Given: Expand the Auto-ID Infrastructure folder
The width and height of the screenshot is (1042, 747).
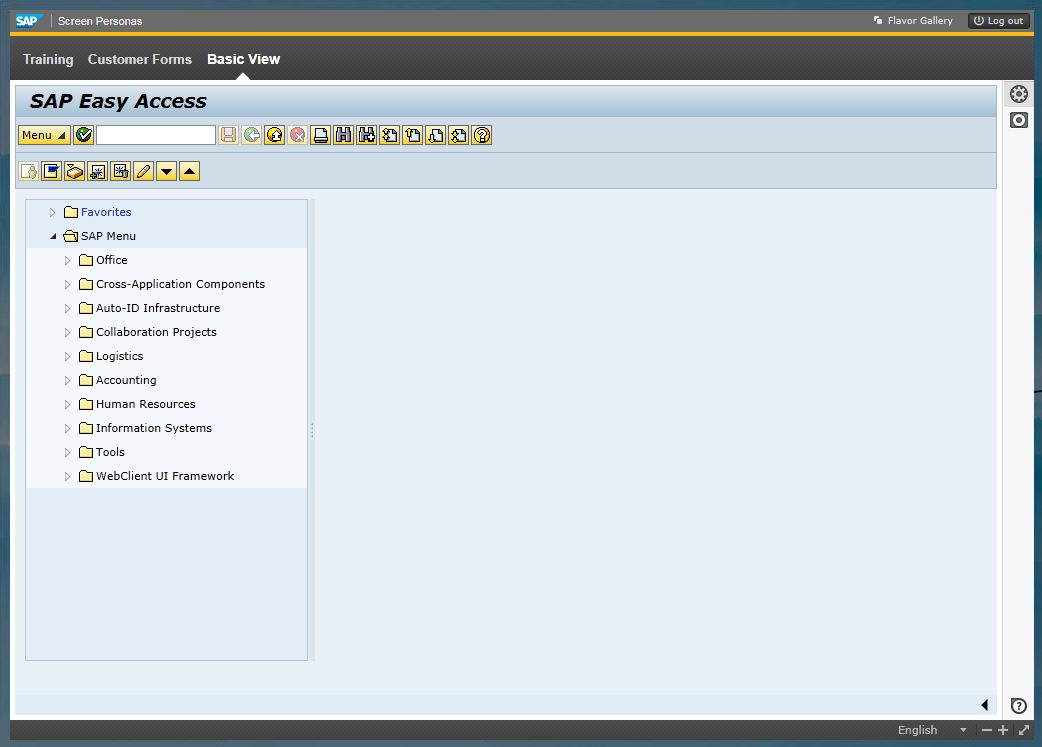Looking at the screenshot, I should pyautogui.click(x=67, y=308).
